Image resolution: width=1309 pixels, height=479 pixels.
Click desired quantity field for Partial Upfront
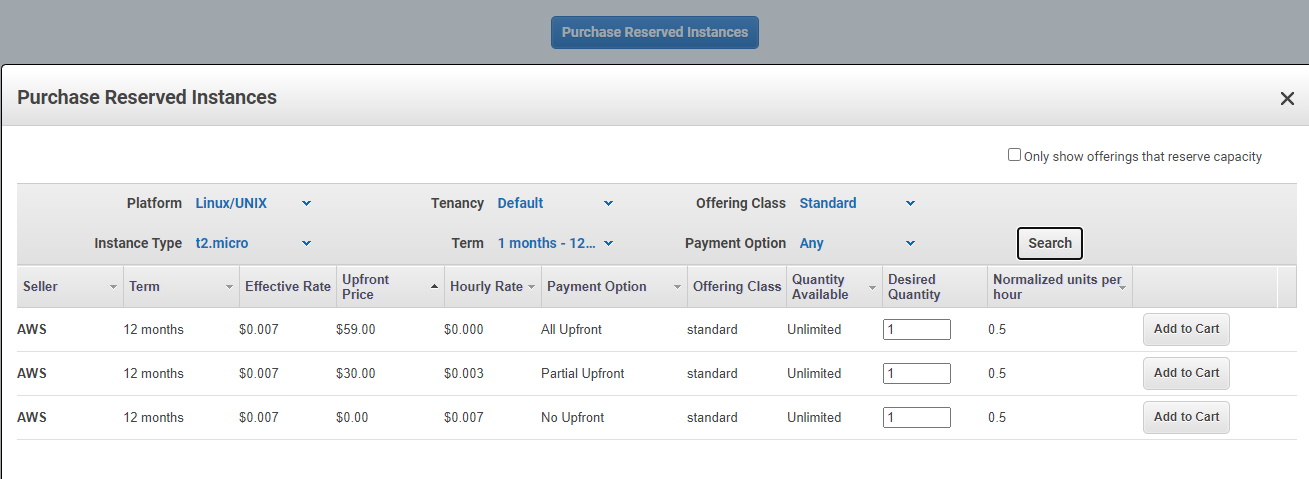[917, 374]
